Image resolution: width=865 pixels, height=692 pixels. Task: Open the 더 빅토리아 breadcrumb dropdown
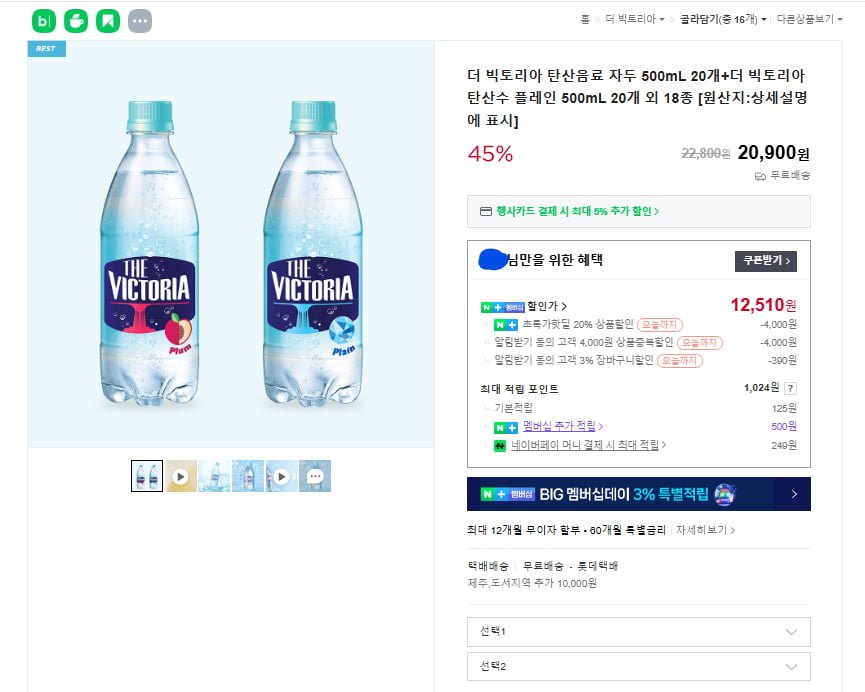pos(635,19)
